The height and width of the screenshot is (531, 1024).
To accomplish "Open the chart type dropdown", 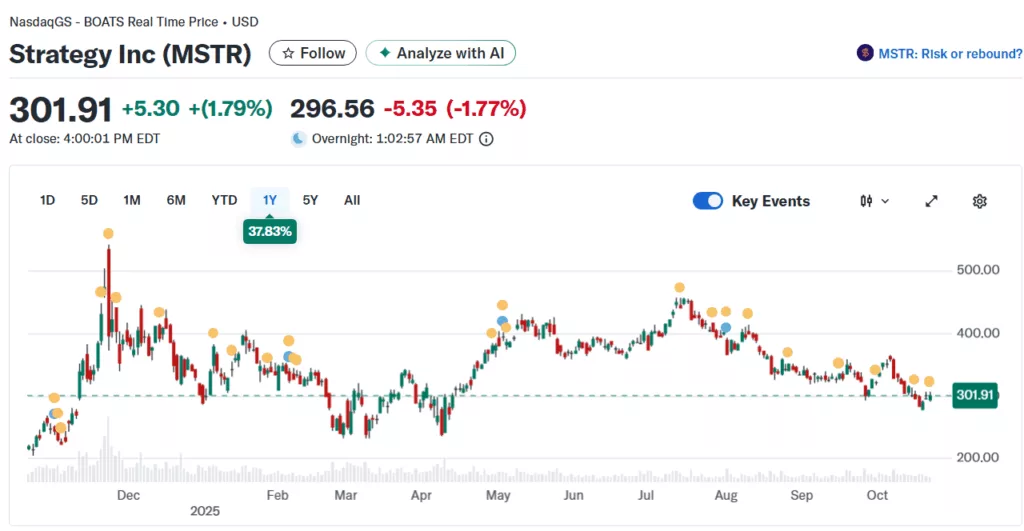I will click(874, 201).
